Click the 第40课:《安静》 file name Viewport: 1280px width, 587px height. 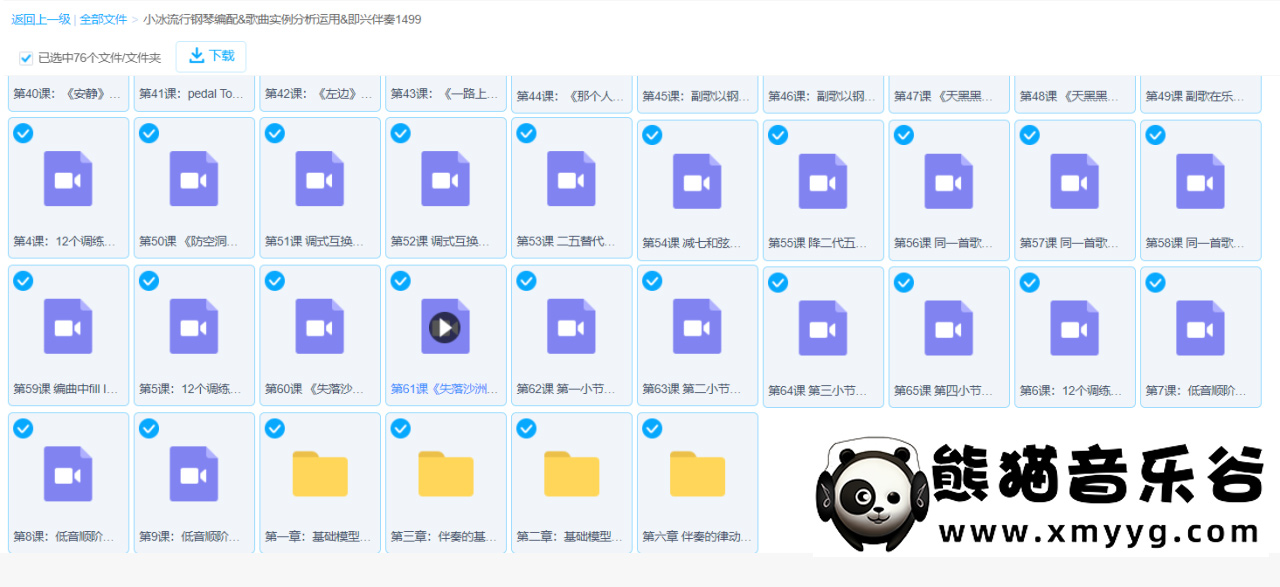click(x=67, y=94)
